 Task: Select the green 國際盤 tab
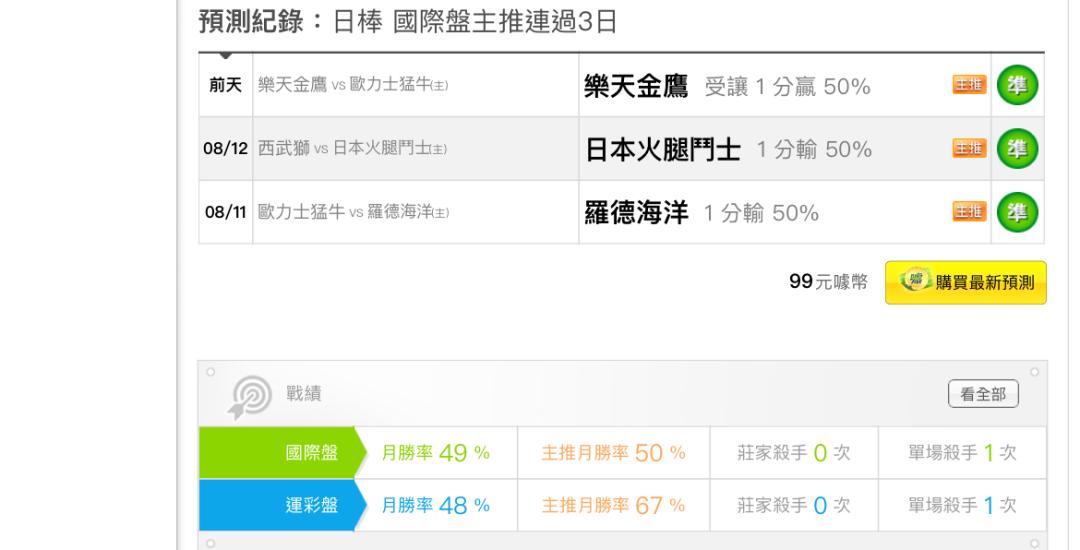[x=283, y=452]
